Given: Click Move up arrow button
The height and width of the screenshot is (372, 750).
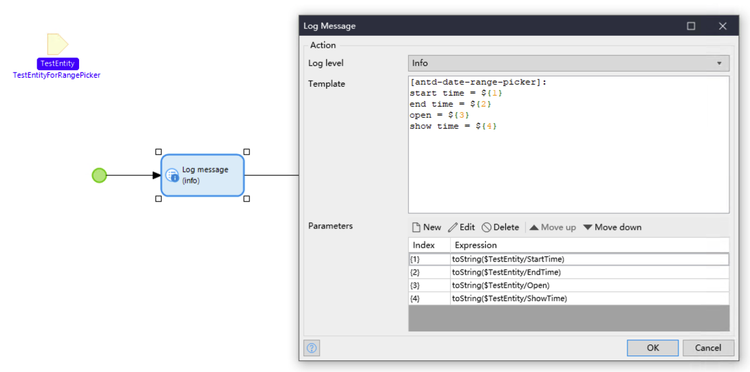Looking at the screenshot, I should point(552,227).
